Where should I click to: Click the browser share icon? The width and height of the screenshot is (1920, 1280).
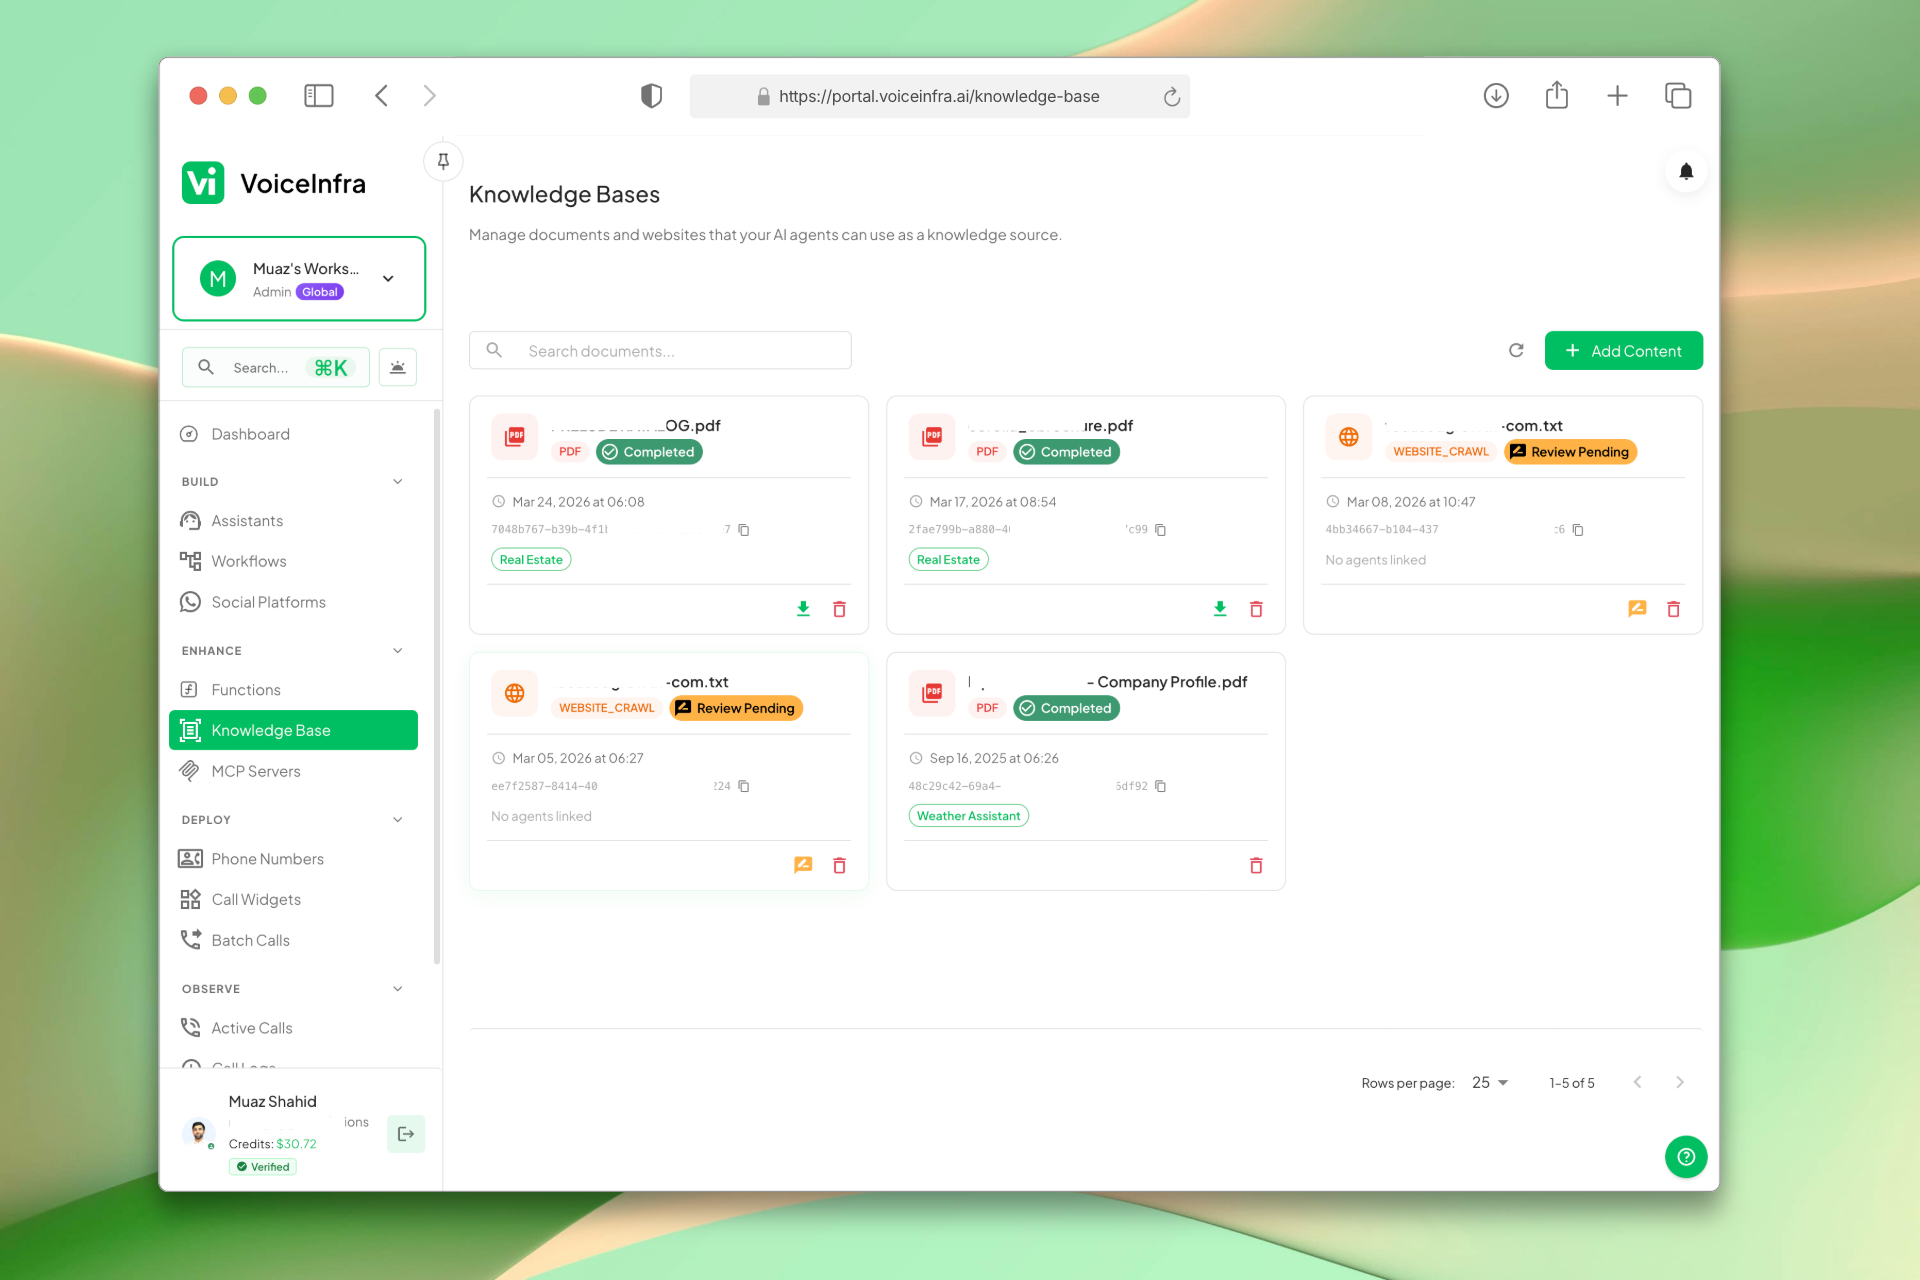point(1557,95)
